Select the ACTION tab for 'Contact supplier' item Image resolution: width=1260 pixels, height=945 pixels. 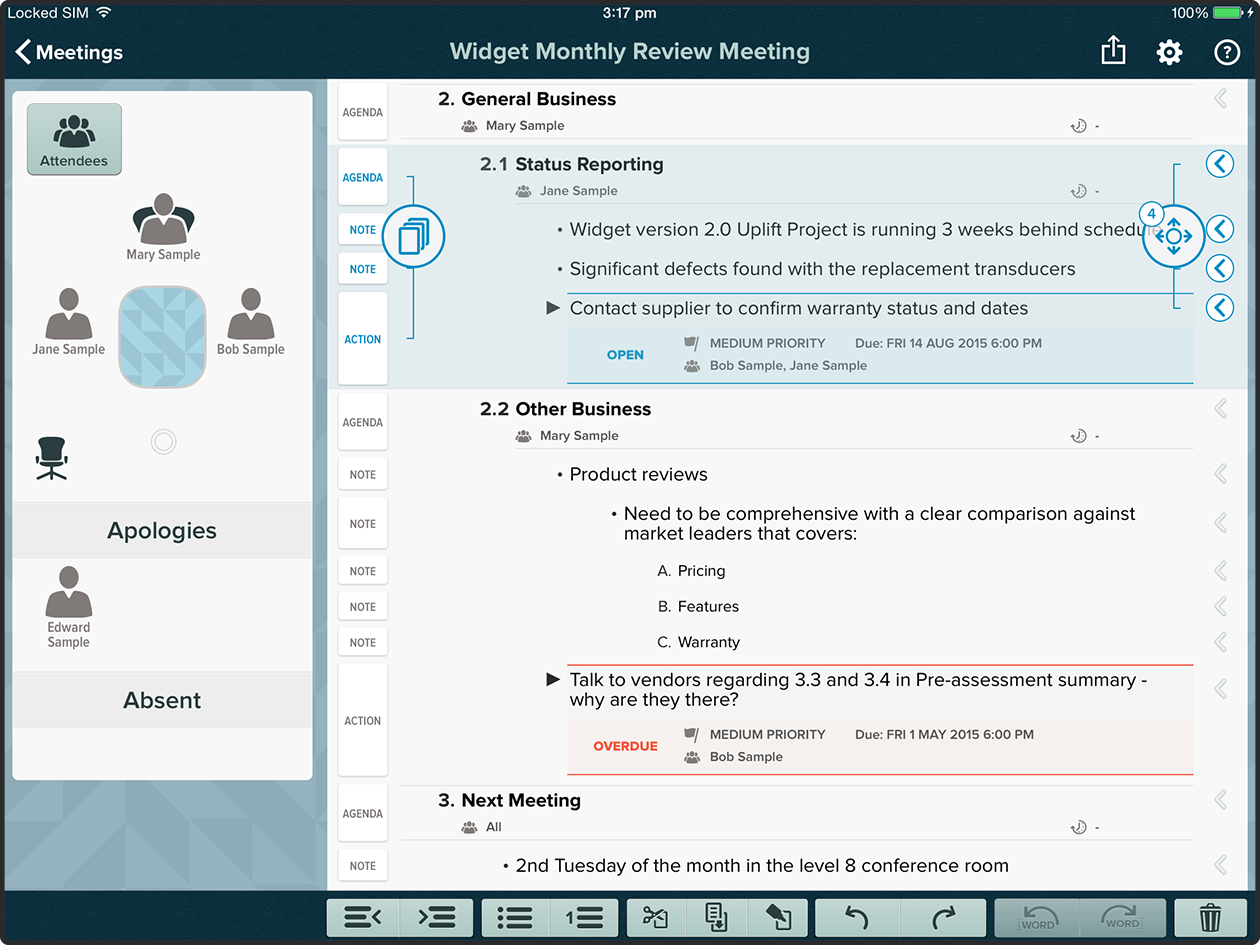[x=363, y=339]
